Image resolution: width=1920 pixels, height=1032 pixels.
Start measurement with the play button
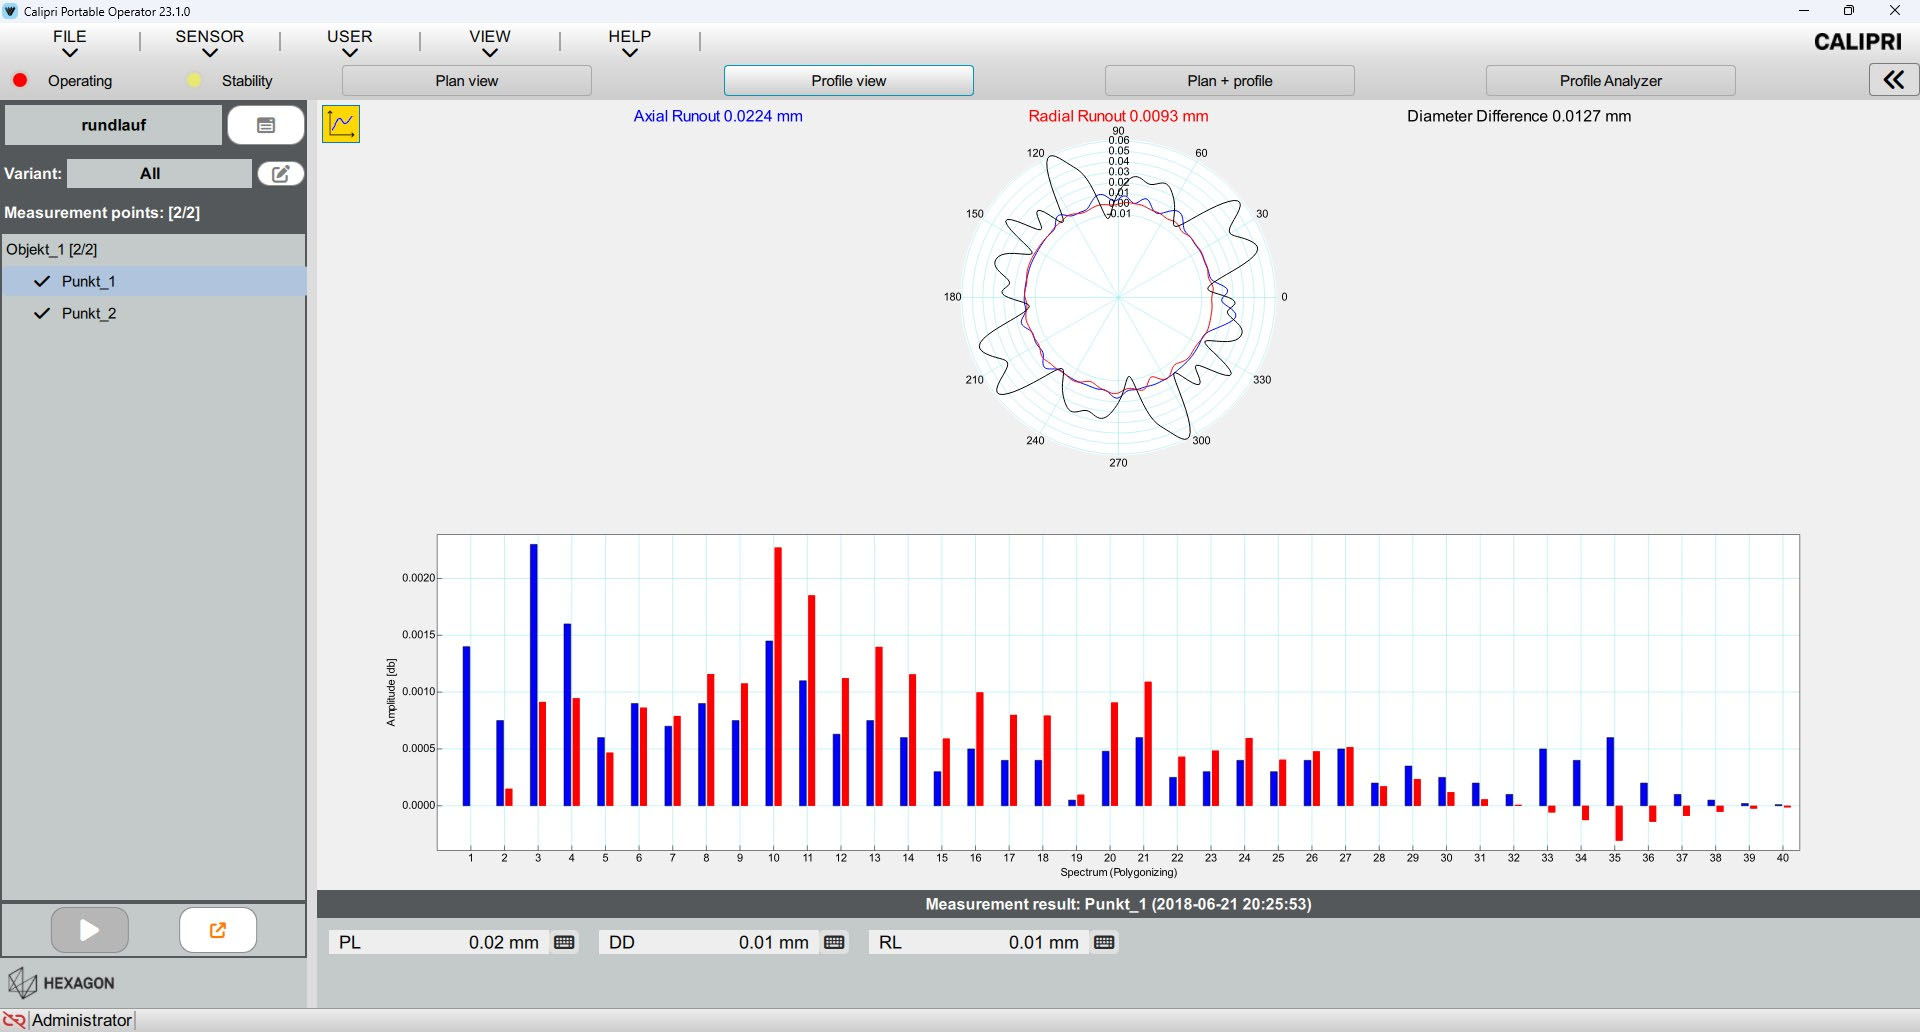coord(90,930)
